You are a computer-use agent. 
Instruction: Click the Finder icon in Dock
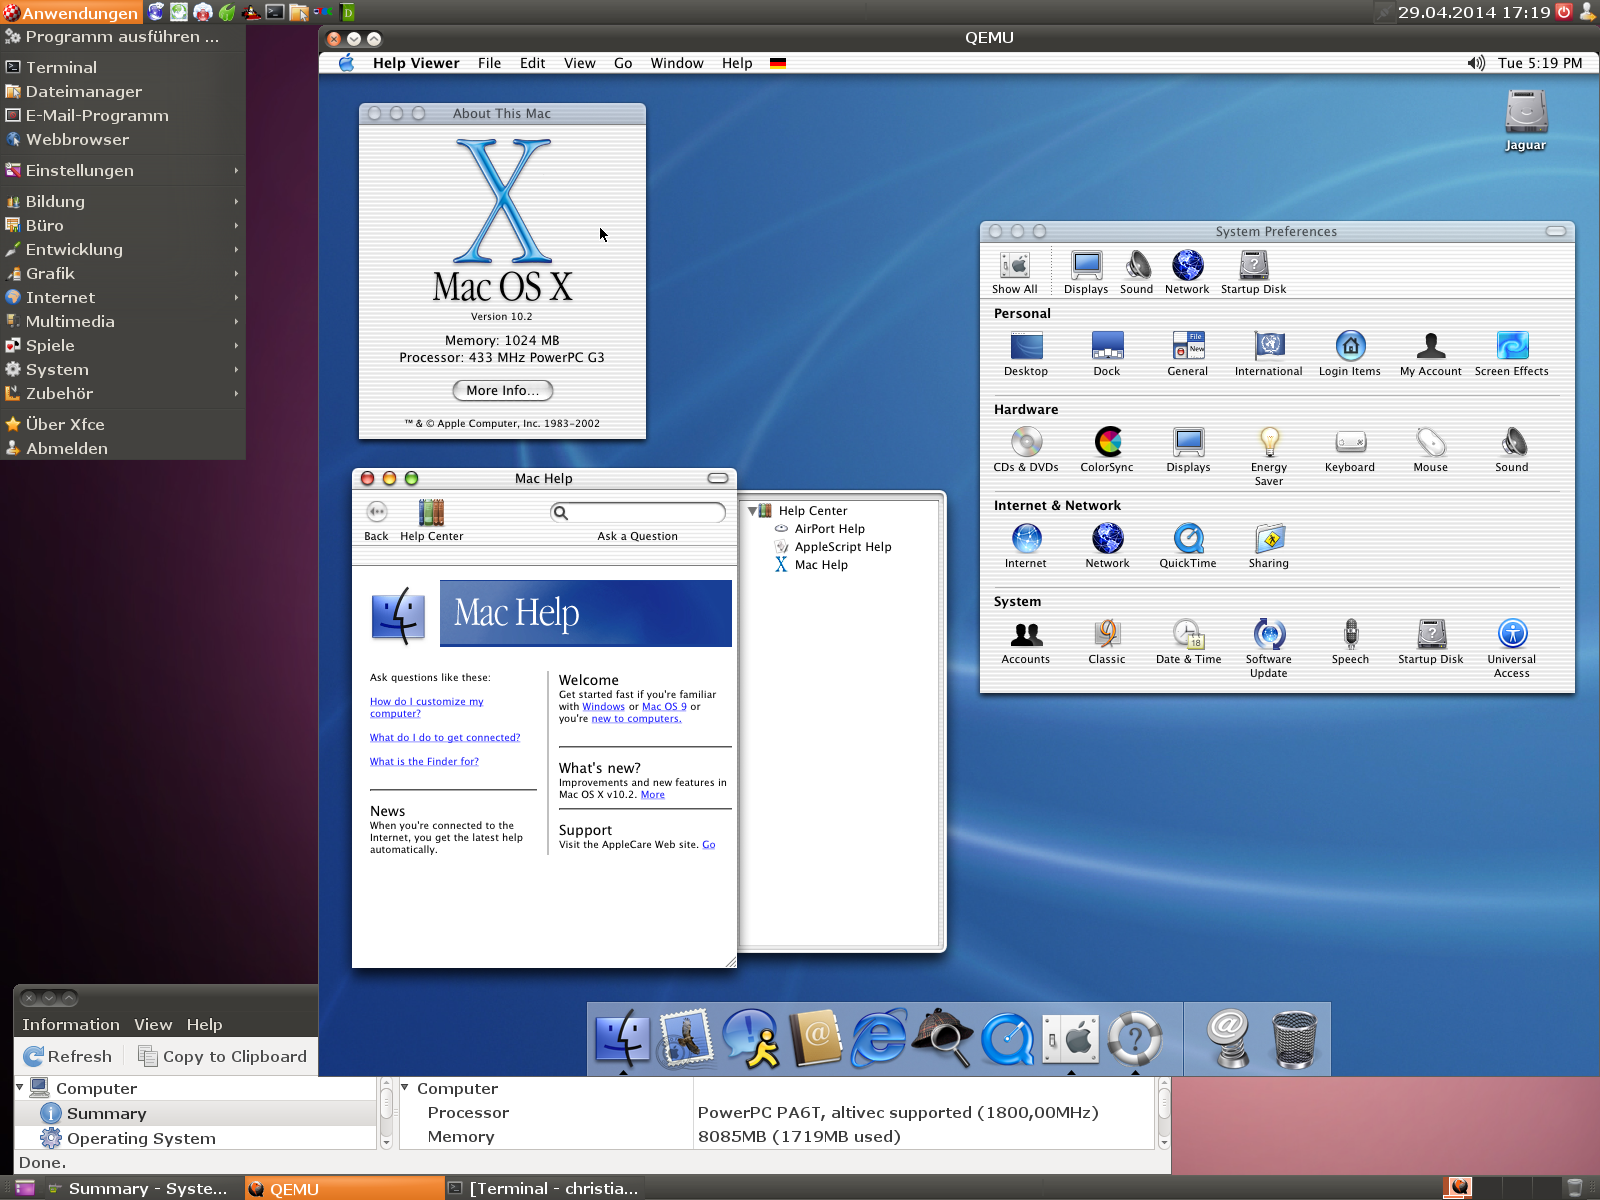622,1038
